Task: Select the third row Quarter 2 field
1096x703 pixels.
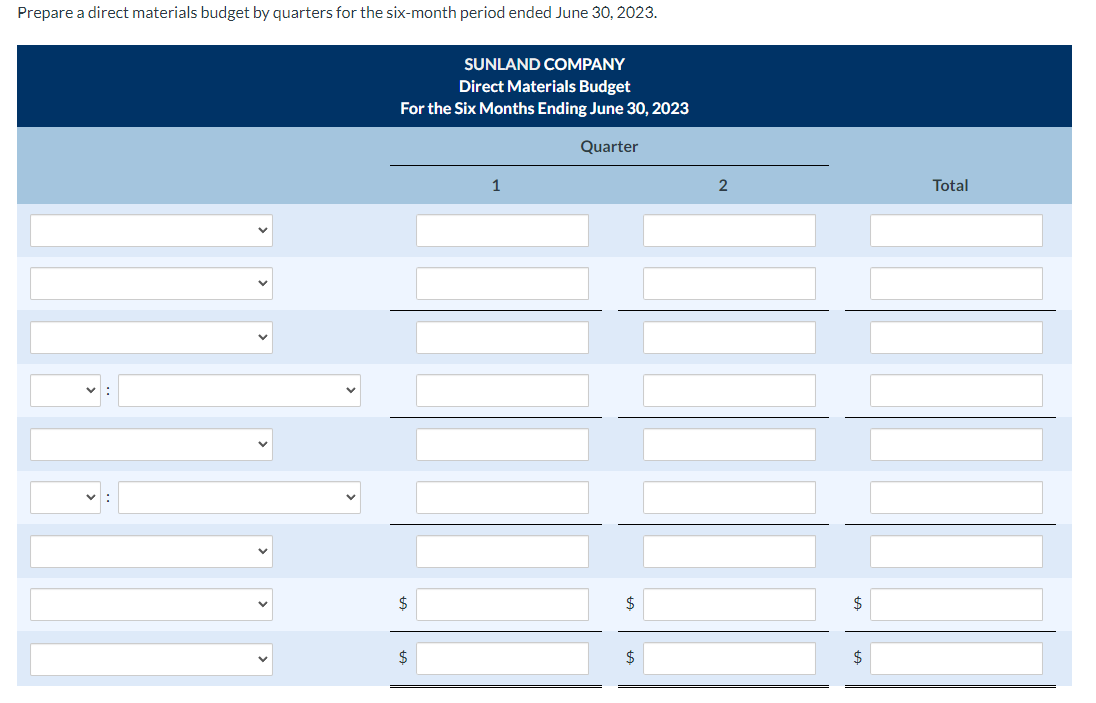Action: click(729, 337)
